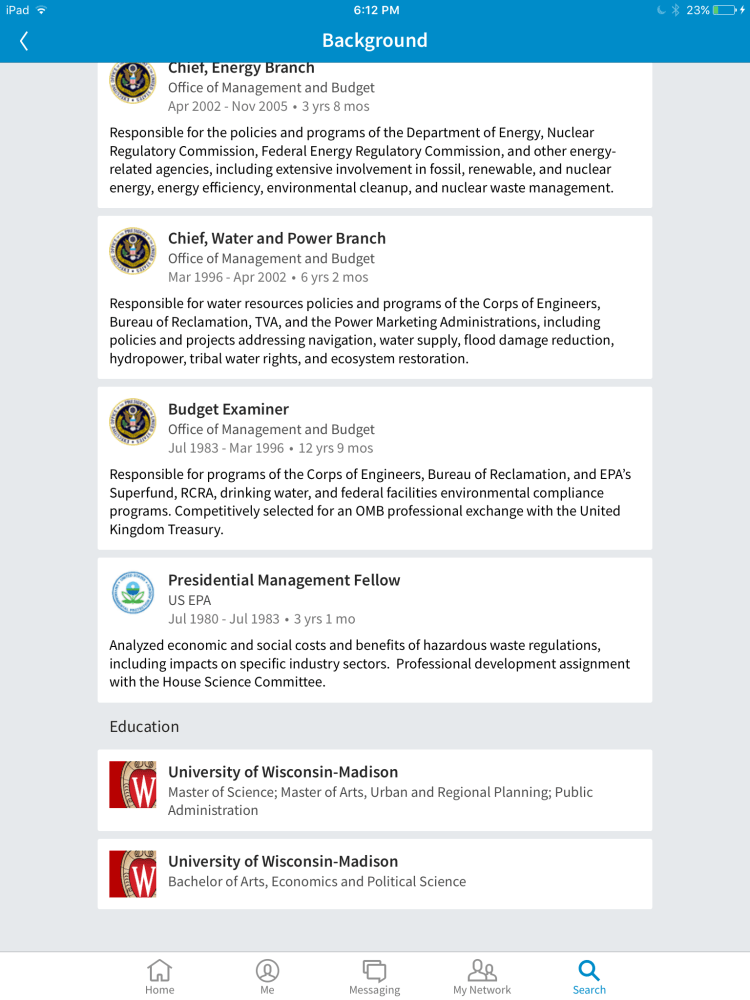Open the Messaging tab icon

pyautogui.click(x=374, y=976)
